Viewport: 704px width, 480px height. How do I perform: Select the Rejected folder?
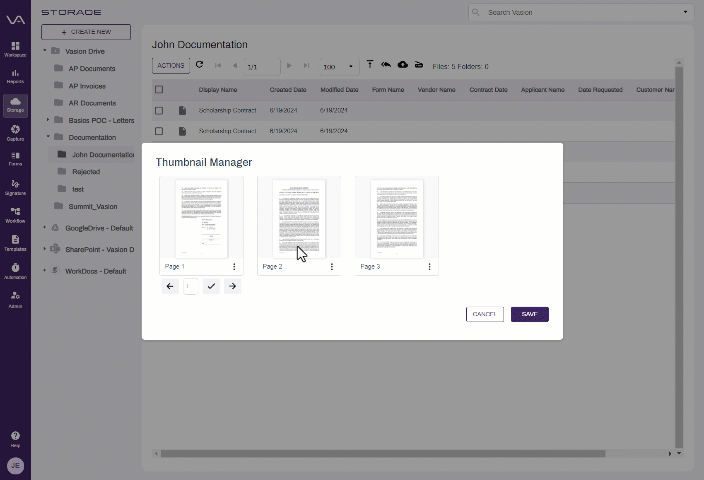point(86,172)
